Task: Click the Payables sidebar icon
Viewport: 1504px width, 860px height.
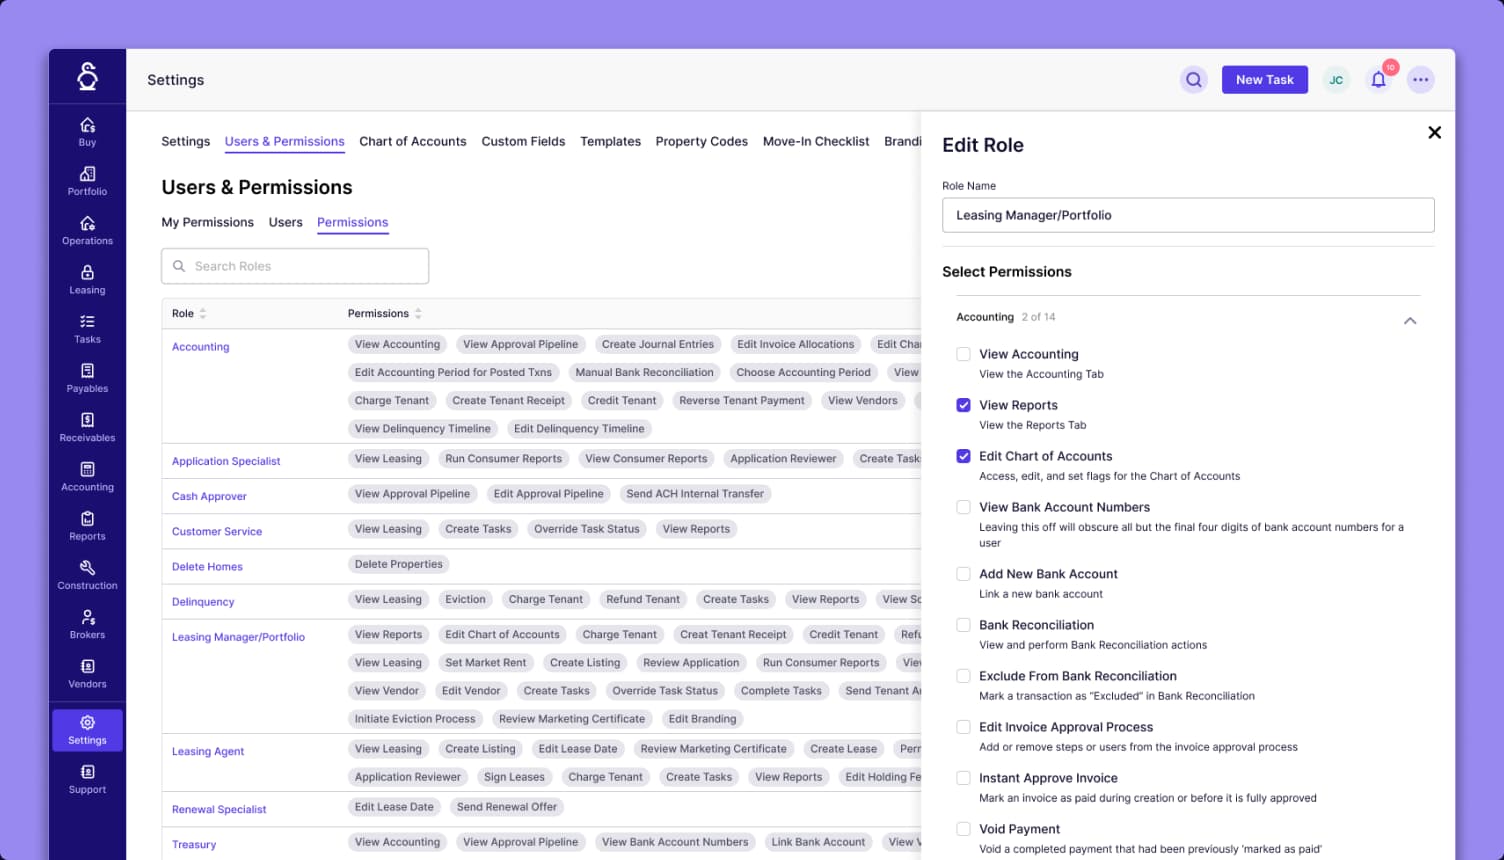Action: point(87,379)
